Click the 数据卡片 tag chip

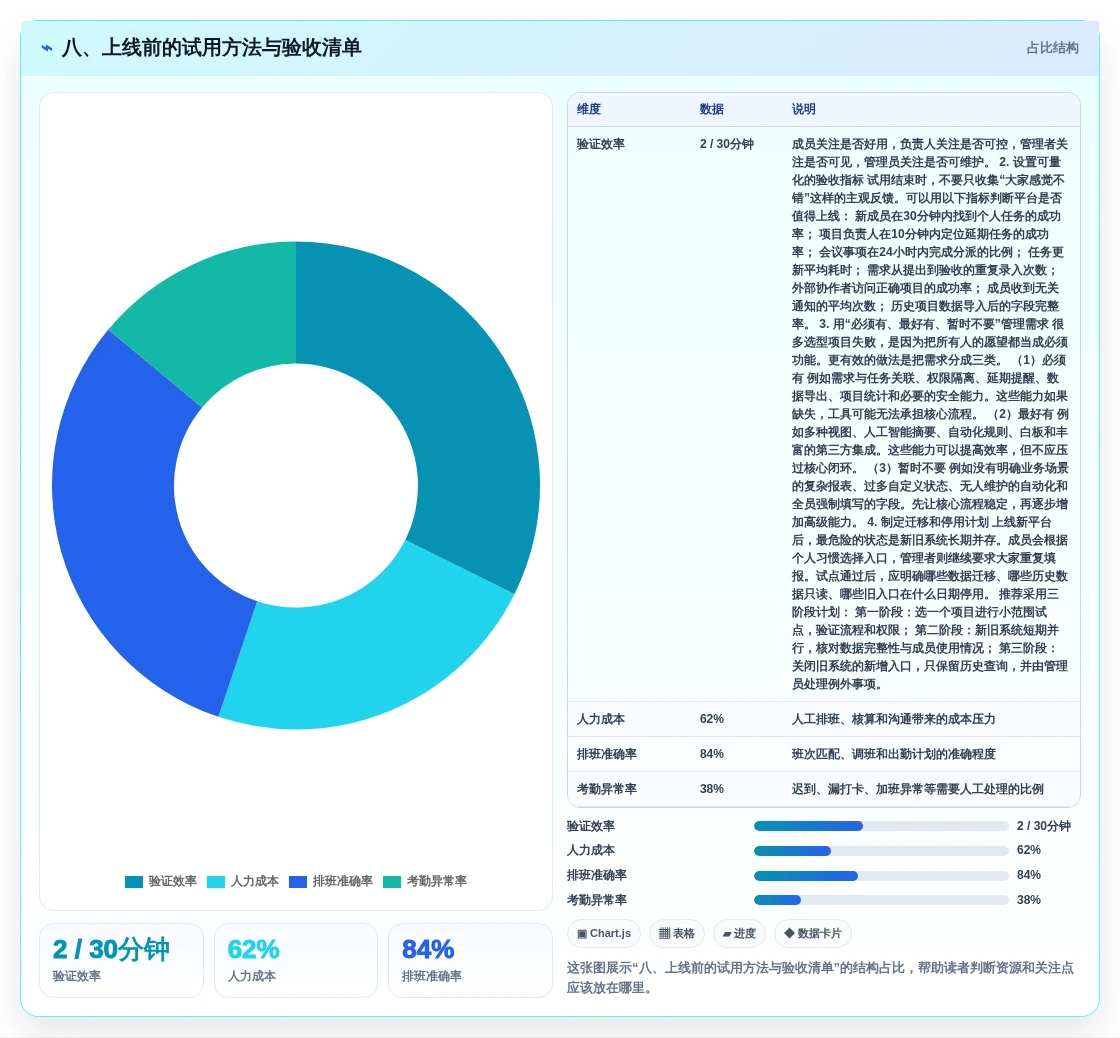[813, 933]
